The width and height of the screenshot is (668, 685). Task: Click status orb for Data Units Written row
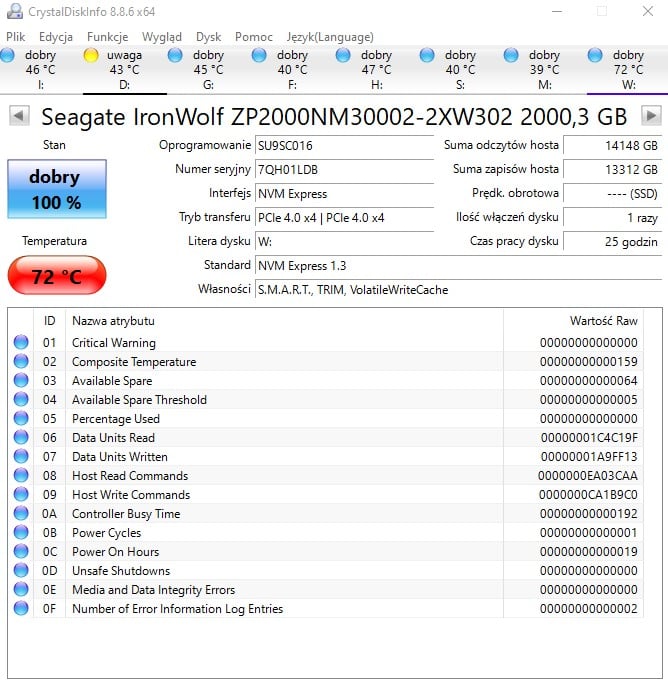pyautogui.click(x=21, y=457)
